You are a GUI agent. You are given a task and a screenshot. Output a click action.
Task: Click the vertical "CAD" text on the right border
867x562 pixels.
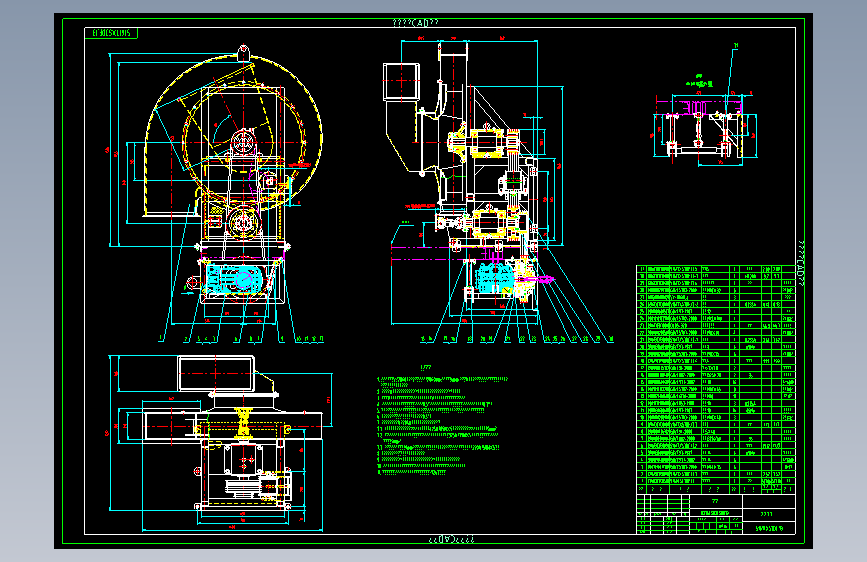(801, 263)
